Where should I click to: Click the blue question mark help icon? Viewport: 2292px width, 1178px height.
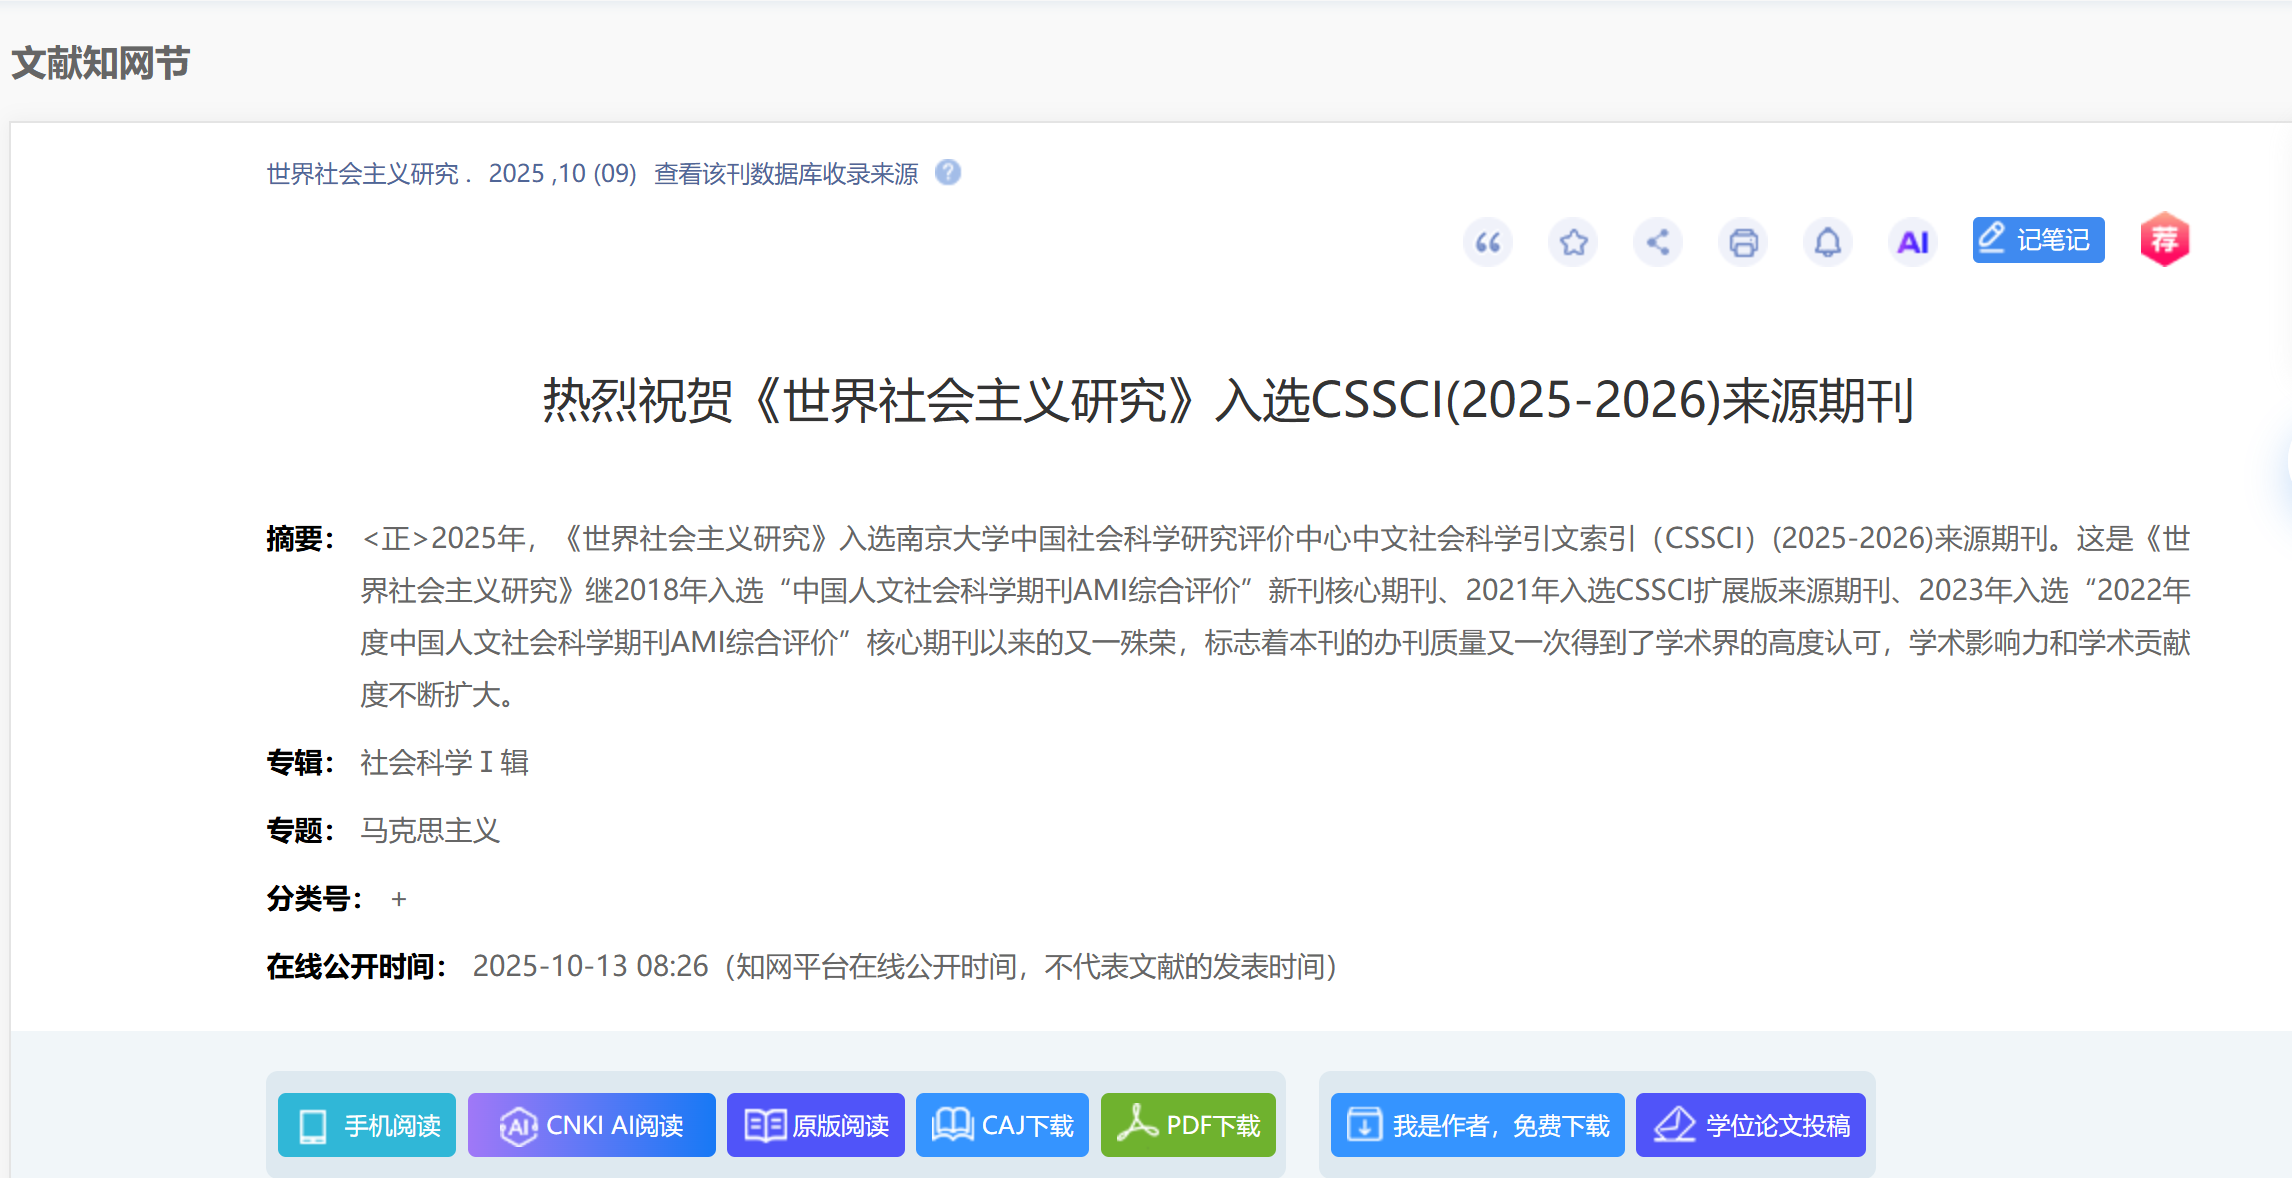click(x=948, y=173)
